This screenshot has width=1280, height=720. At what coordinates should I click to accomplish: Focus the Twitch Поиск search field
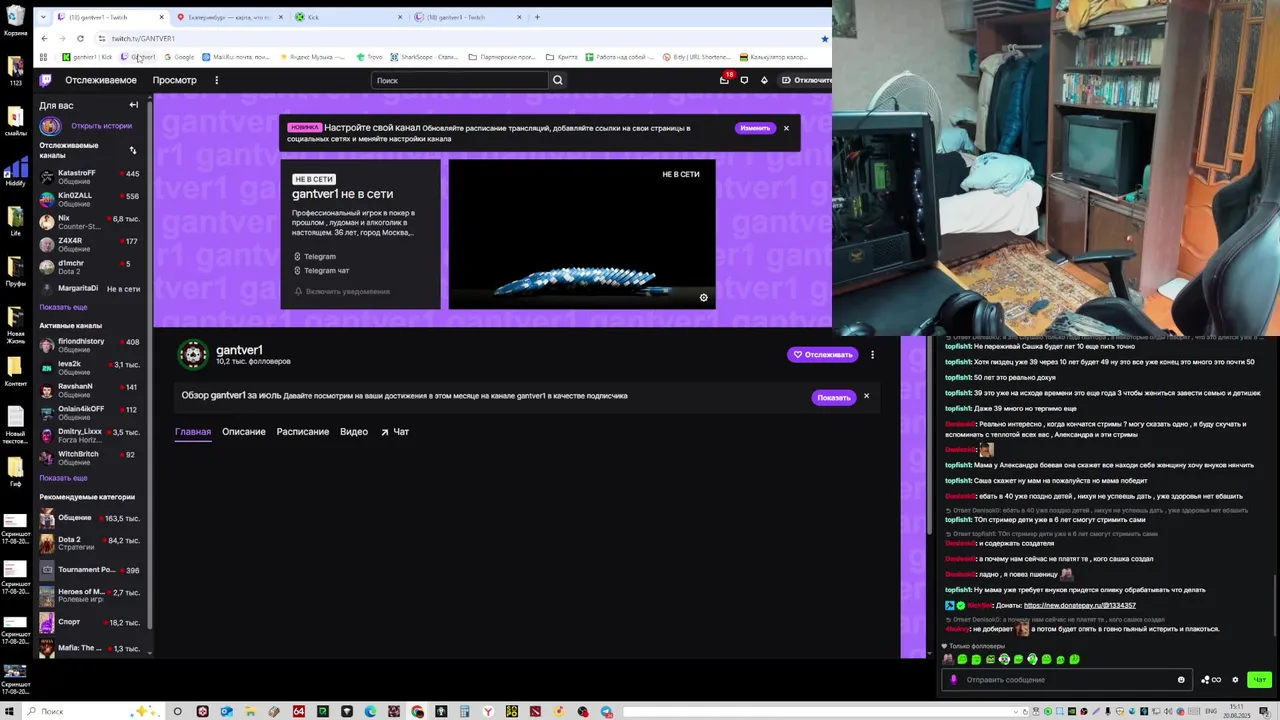point(460,80)
